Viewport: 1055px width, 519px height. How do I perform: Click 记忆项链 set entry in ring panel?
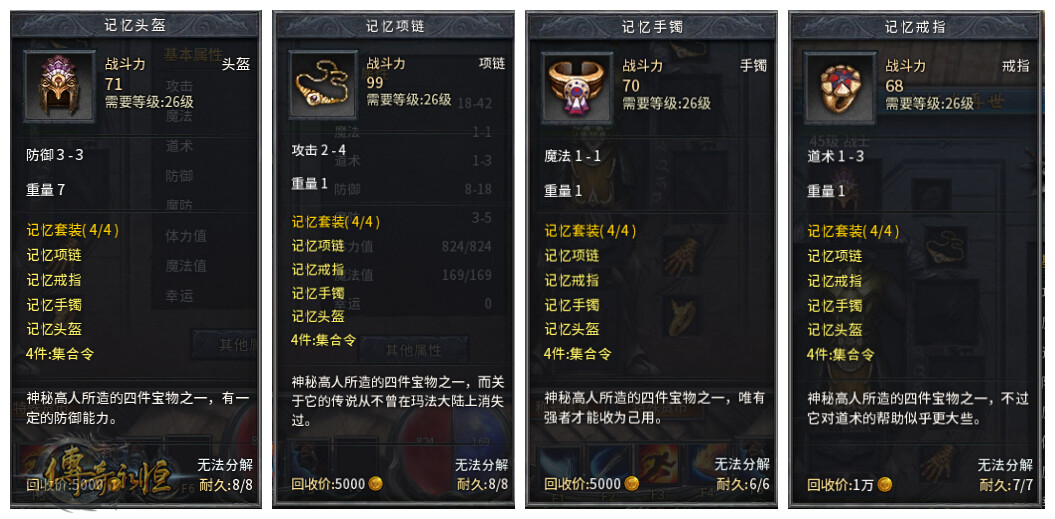tap(834, 256)
